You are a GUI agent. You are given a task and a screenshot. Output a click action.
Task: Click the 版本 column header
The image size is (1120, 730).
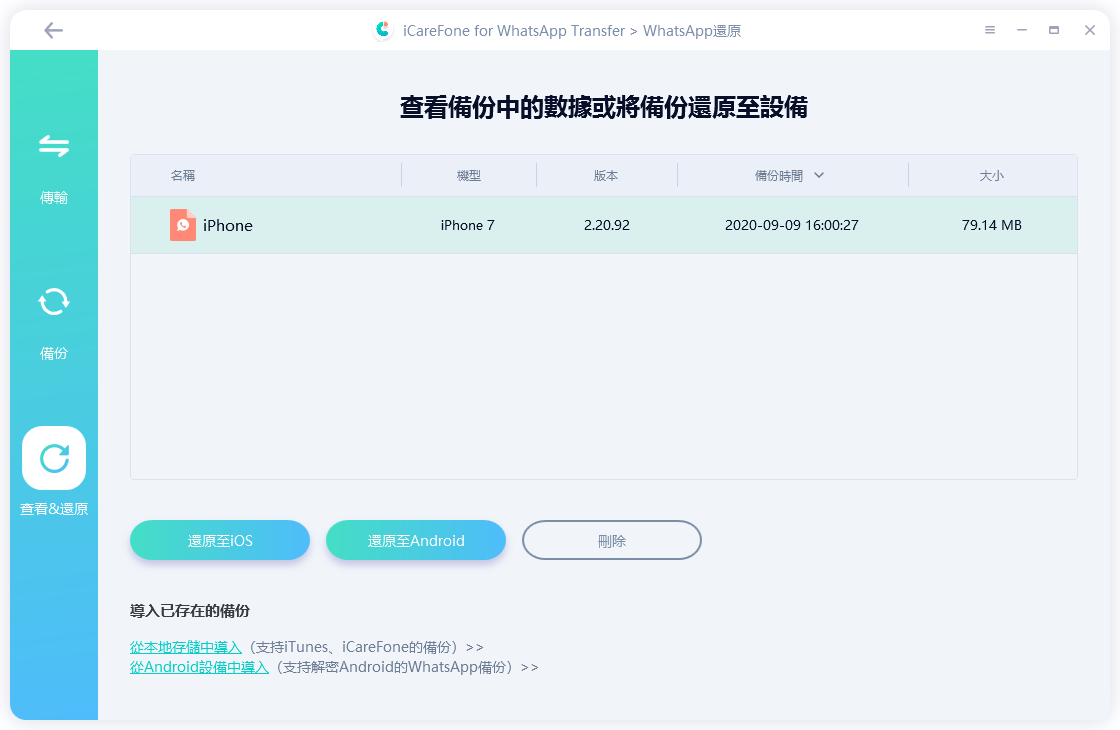[606, 175]
